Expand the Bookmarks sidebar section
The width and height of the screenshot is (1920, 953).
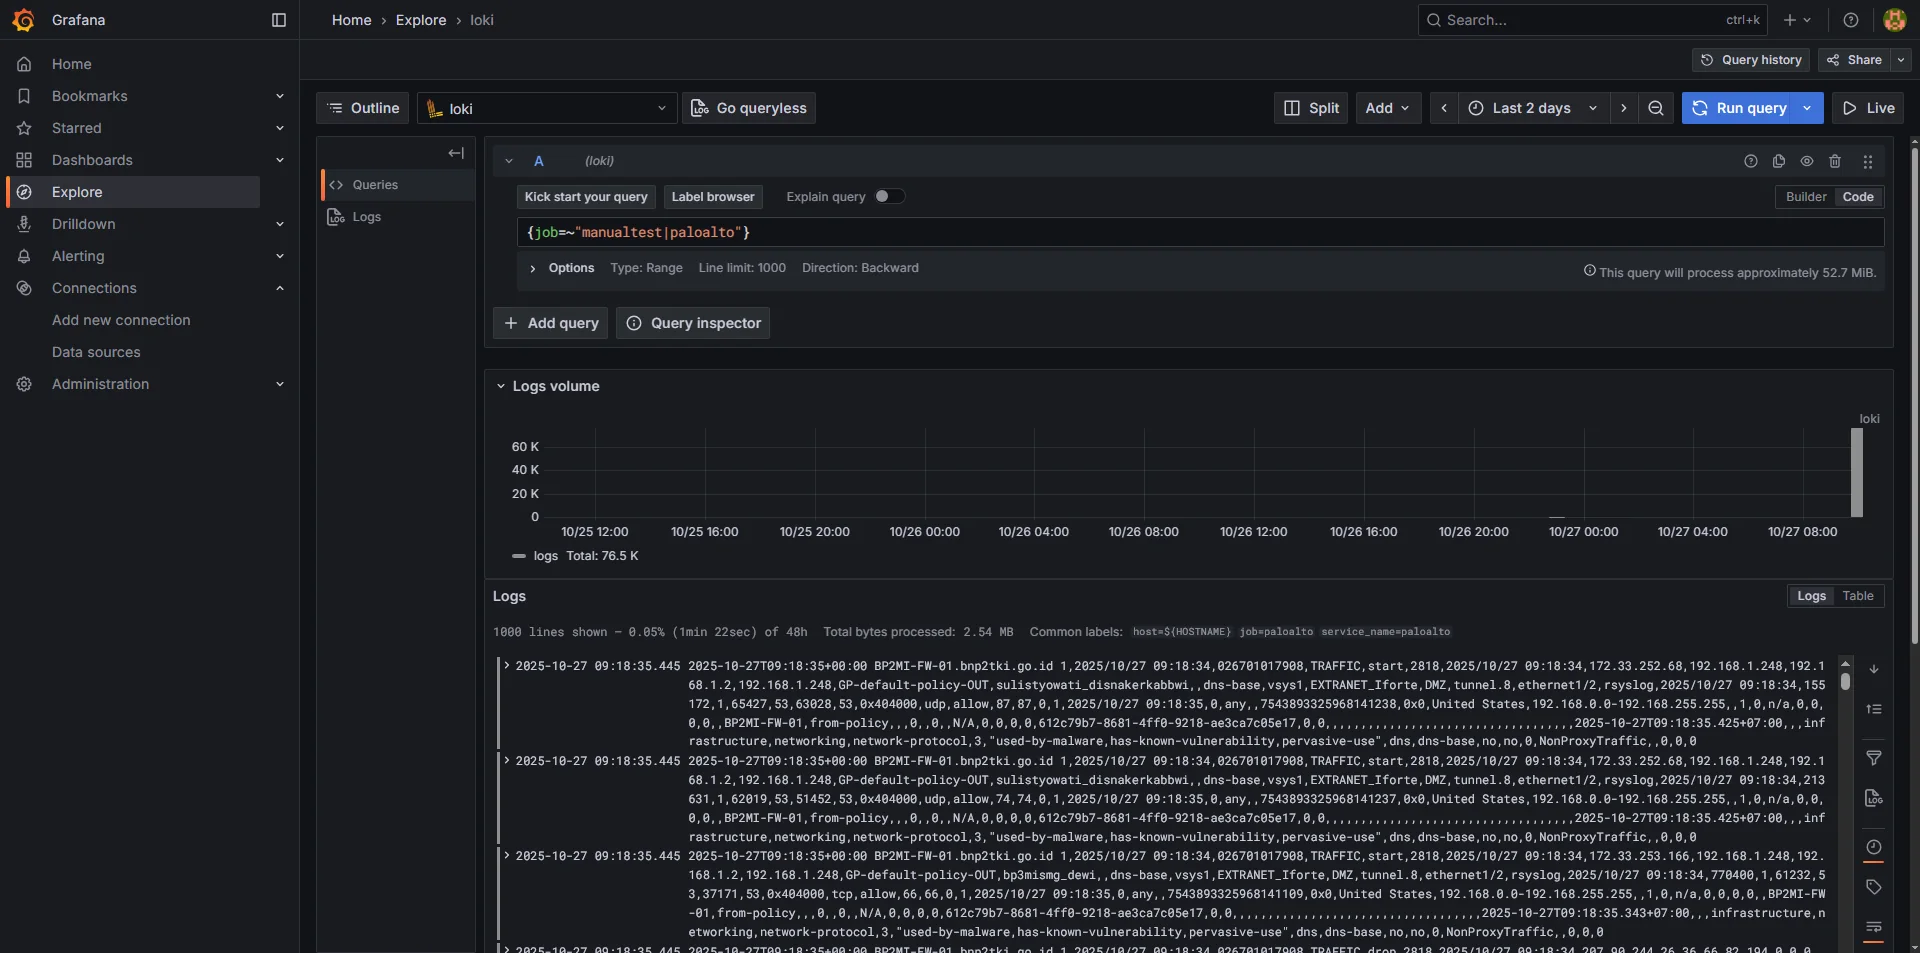coord(280,96)
